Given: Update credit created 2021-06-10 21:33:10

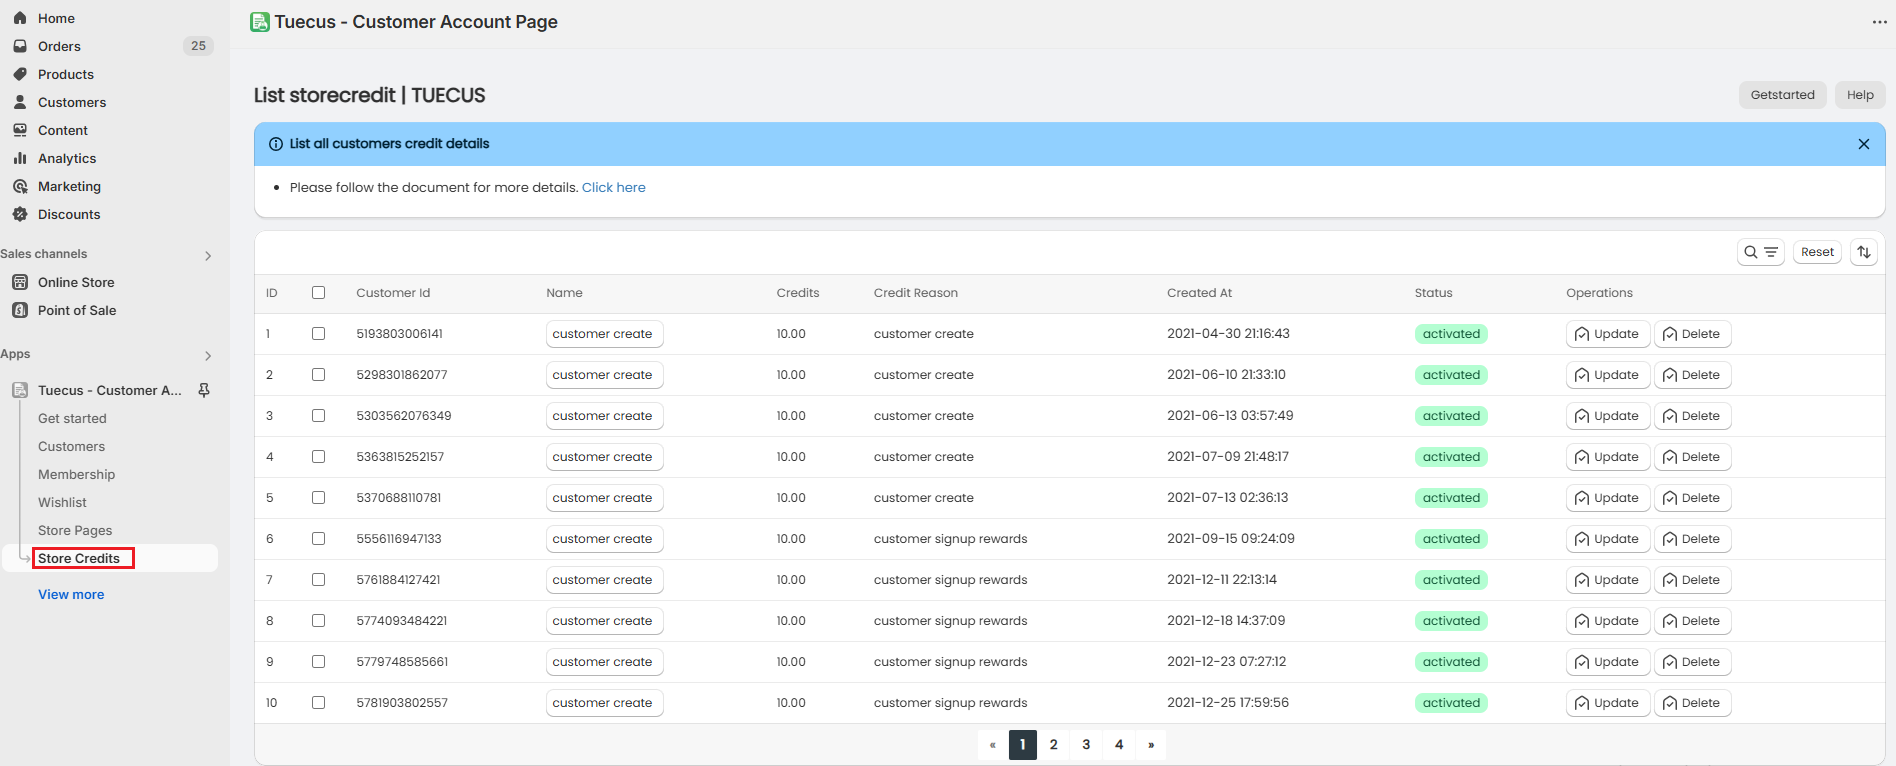Looking at the screenshot, I should 1608,375.
